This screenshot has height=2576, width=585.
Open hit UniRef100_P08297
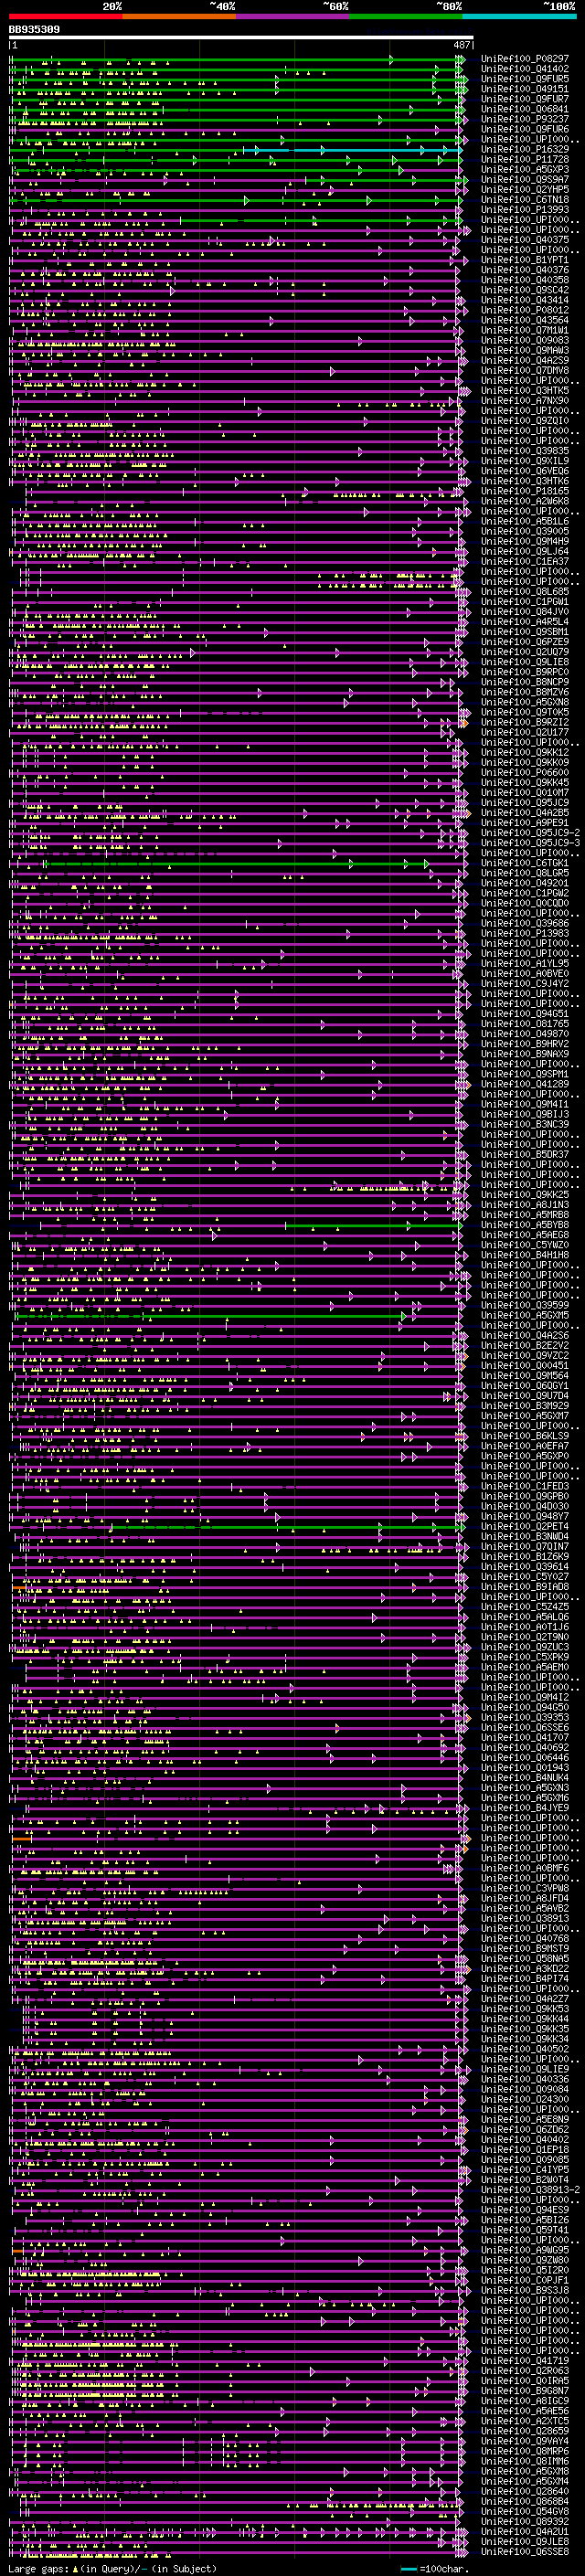coord(524,59)
